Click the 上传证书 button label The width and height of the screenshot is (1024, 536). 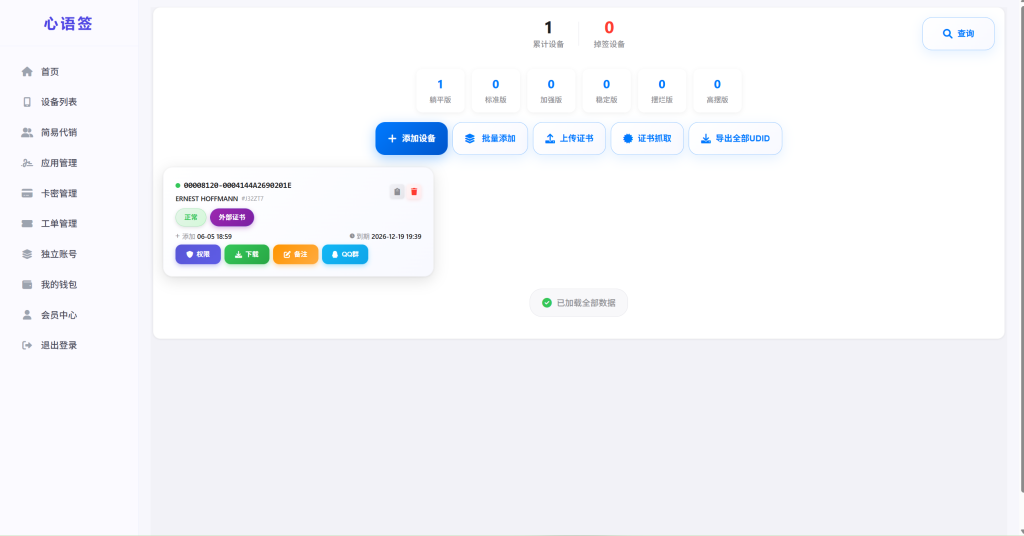577,138
